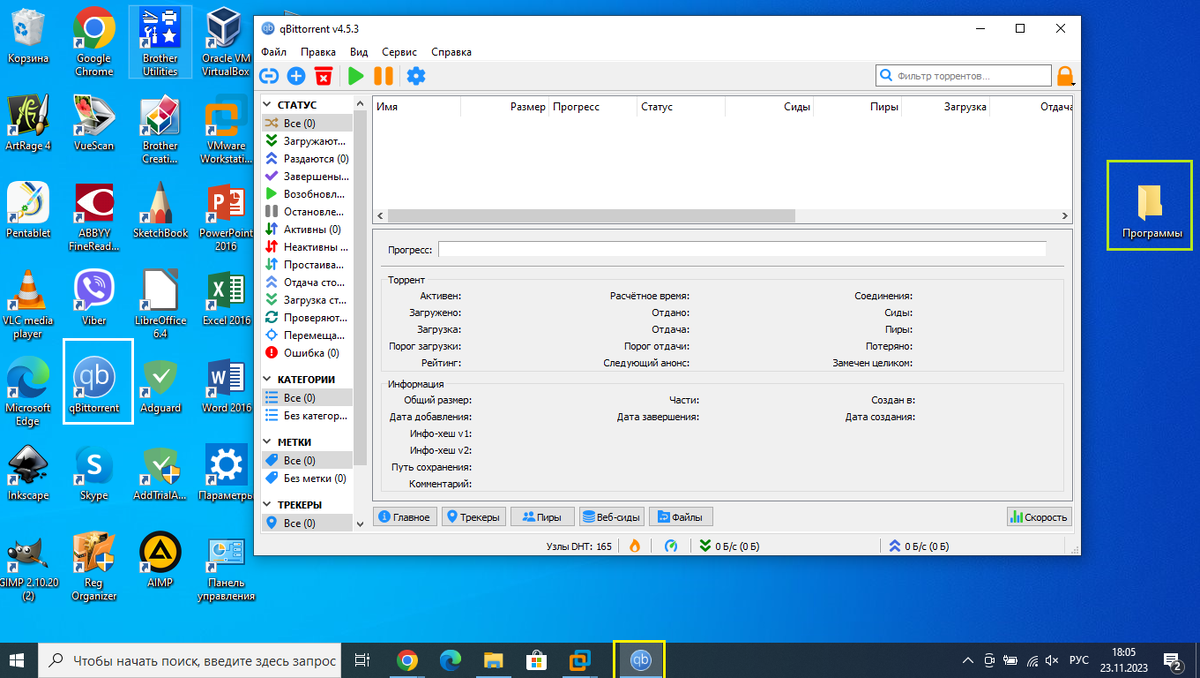Click the red delete torrent toolbar icon

(323, 76)
